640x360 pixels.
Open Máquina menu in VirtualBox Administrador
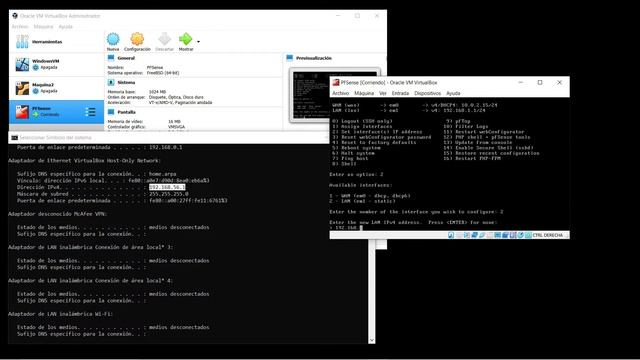[44, 27]
